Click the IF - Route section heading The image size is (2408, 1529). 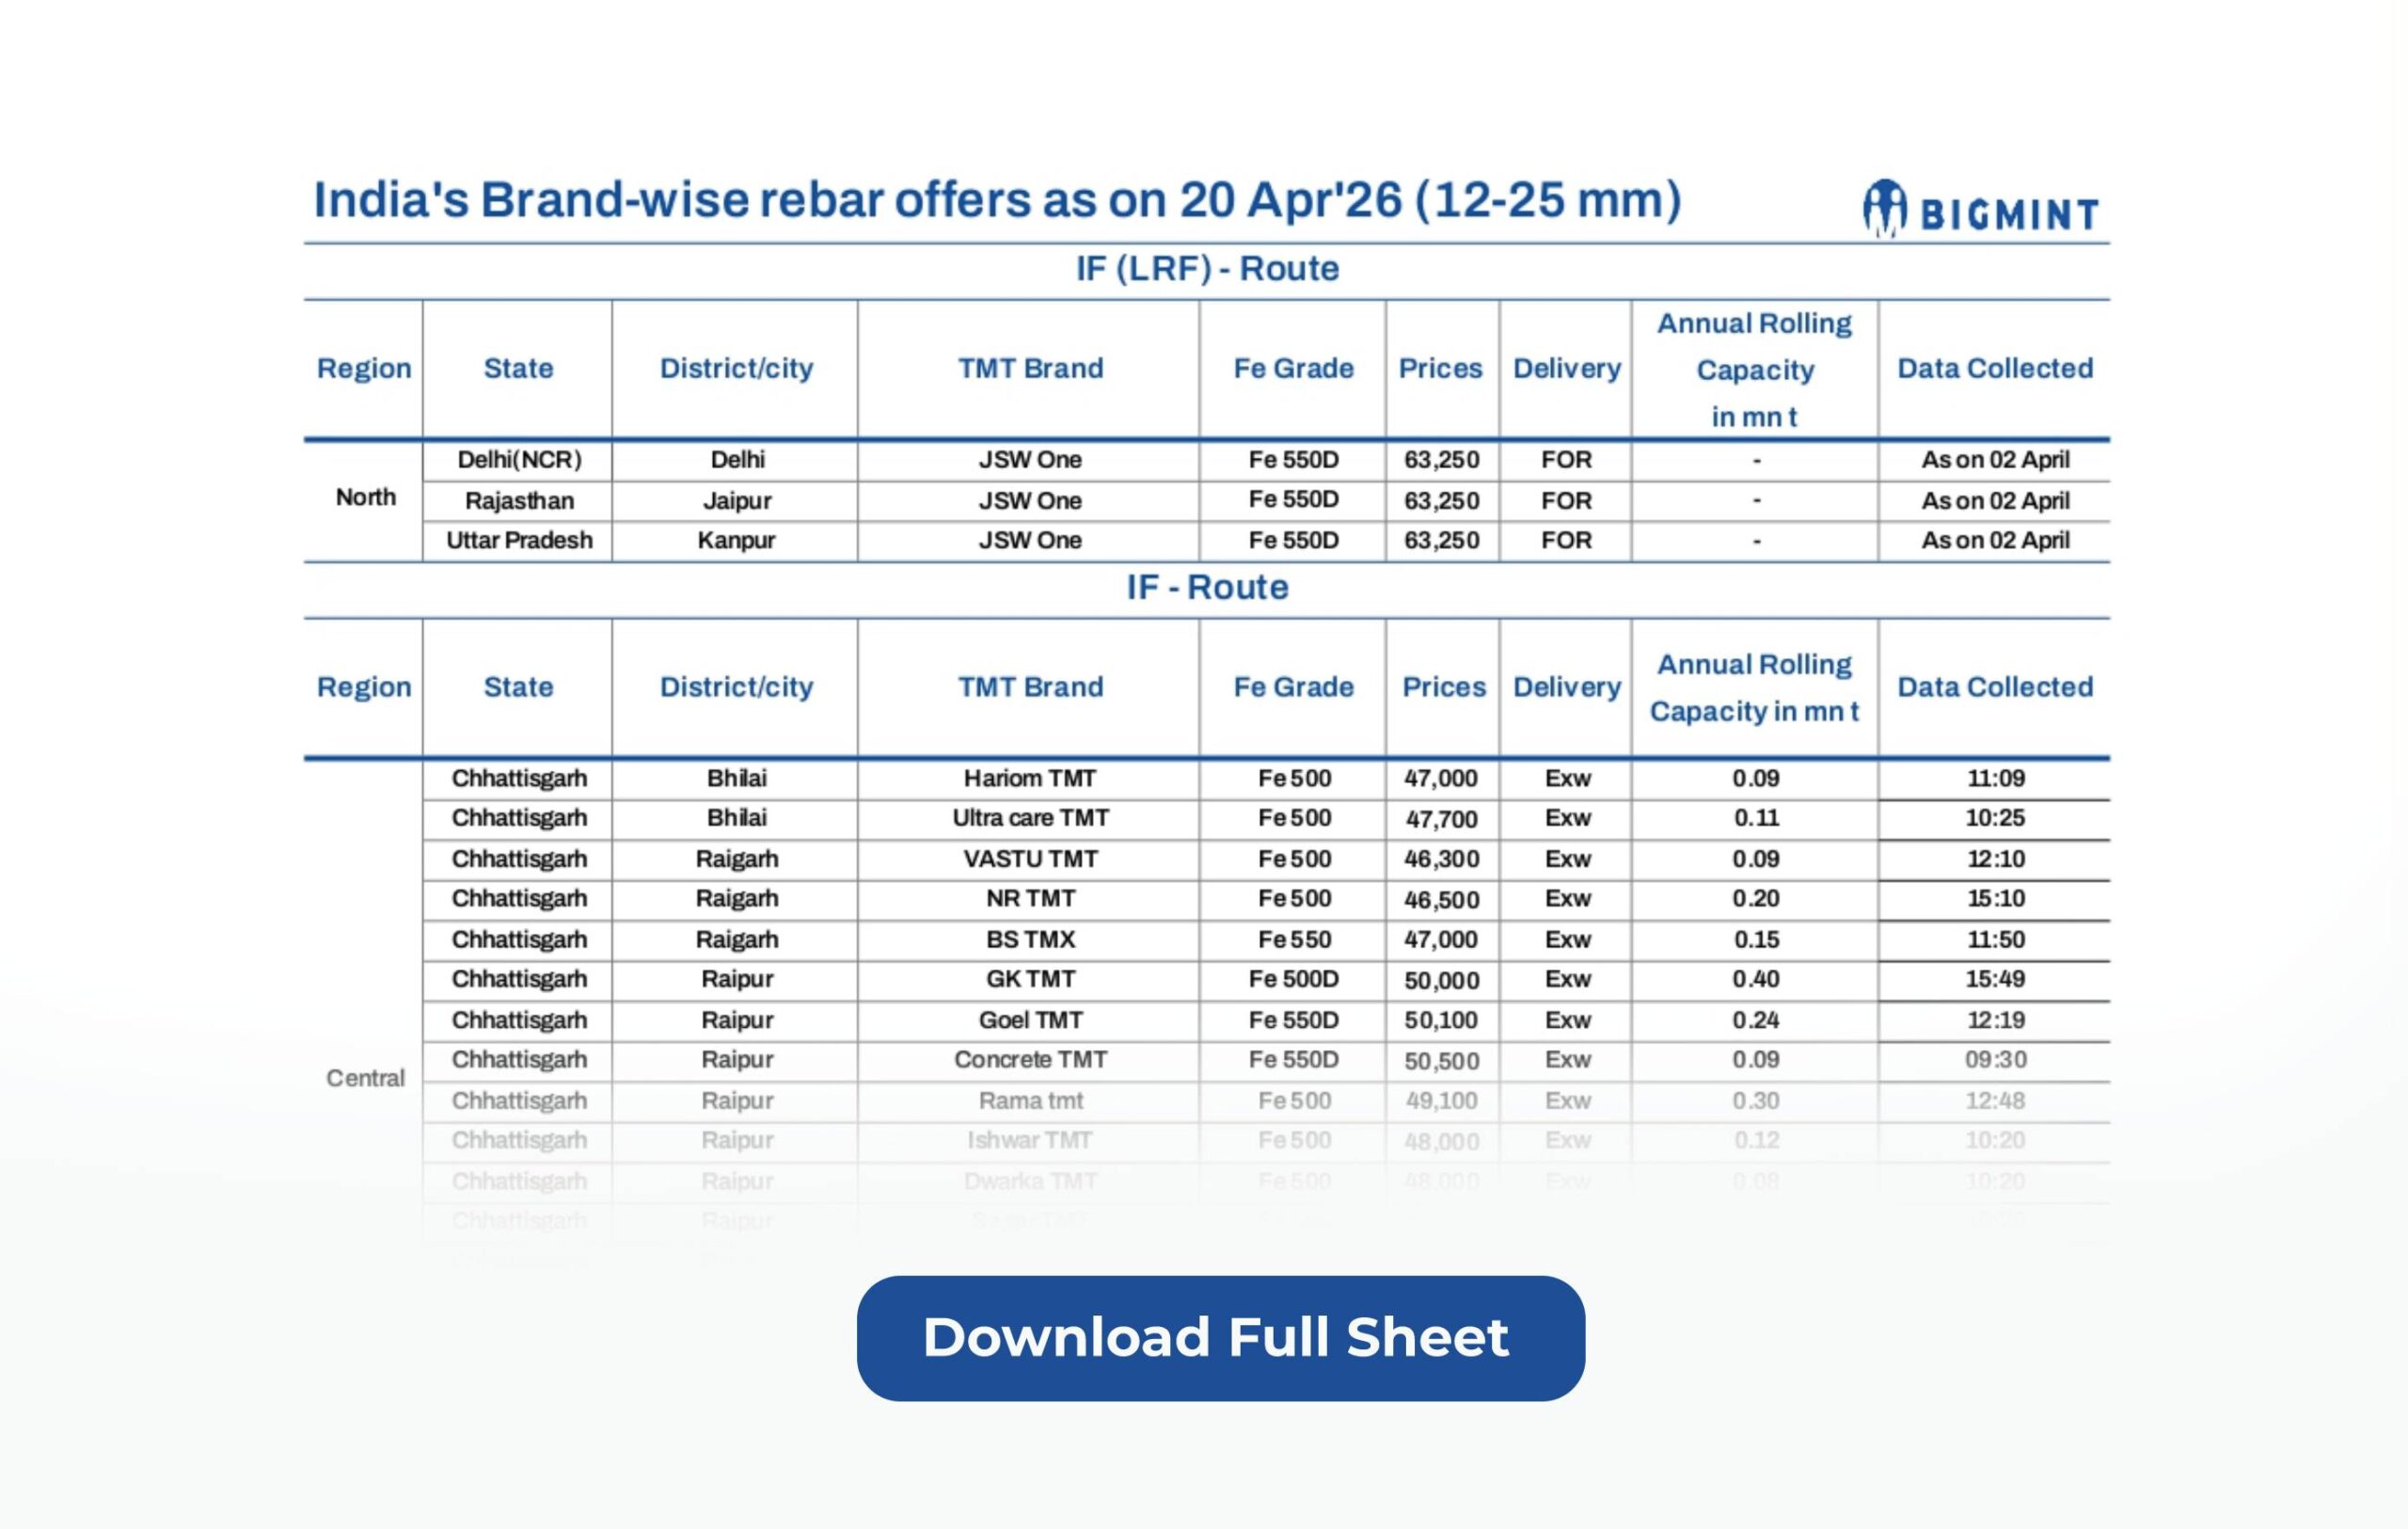pyautogui.click(x=1206, y=587)
